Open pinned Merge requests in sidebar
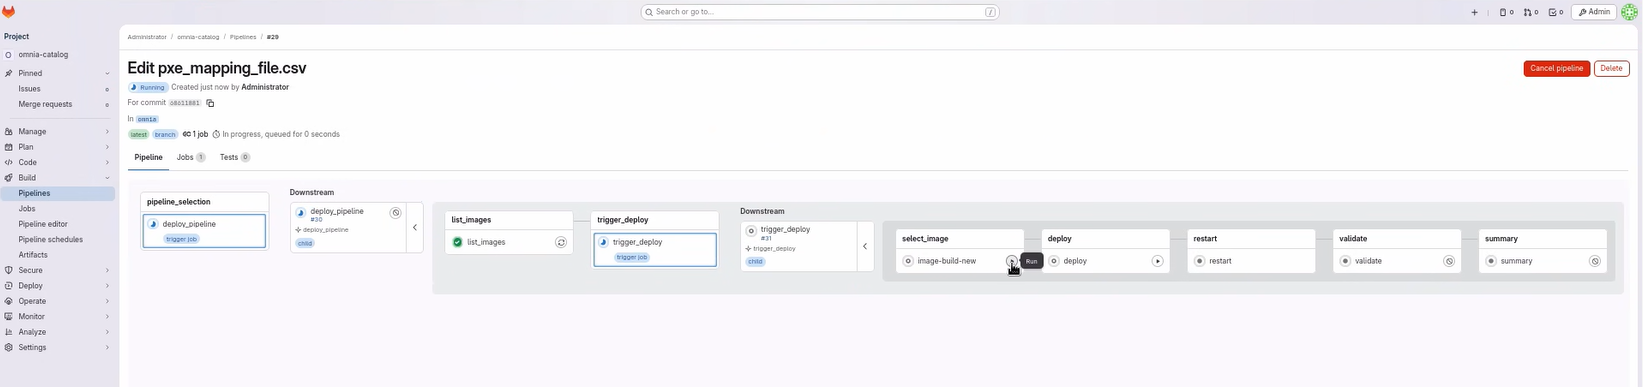 tap(57, 104)
